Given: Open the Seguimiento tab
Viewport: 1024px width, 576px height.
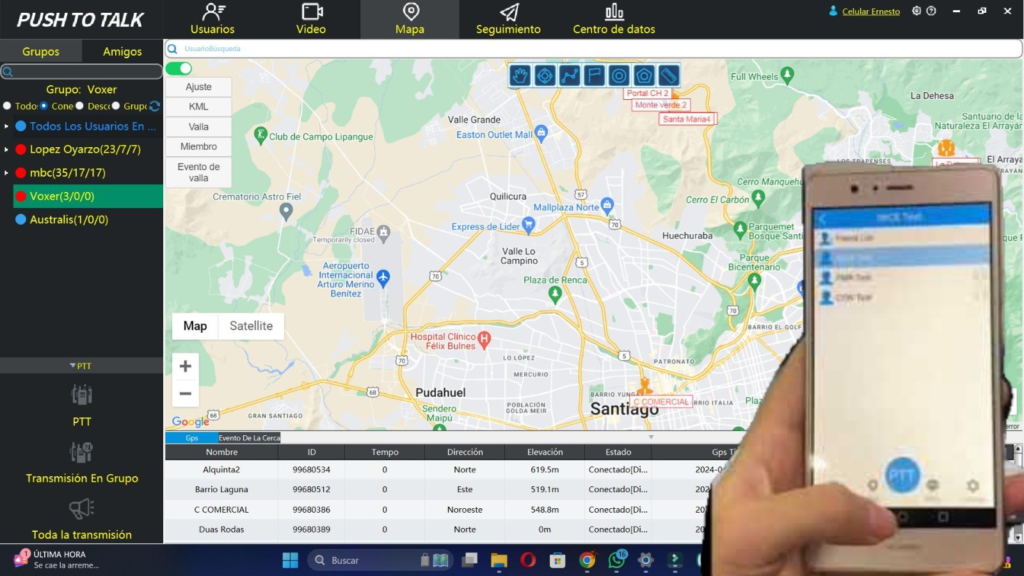Looking at the screenshot, I should tap(508, 20).
